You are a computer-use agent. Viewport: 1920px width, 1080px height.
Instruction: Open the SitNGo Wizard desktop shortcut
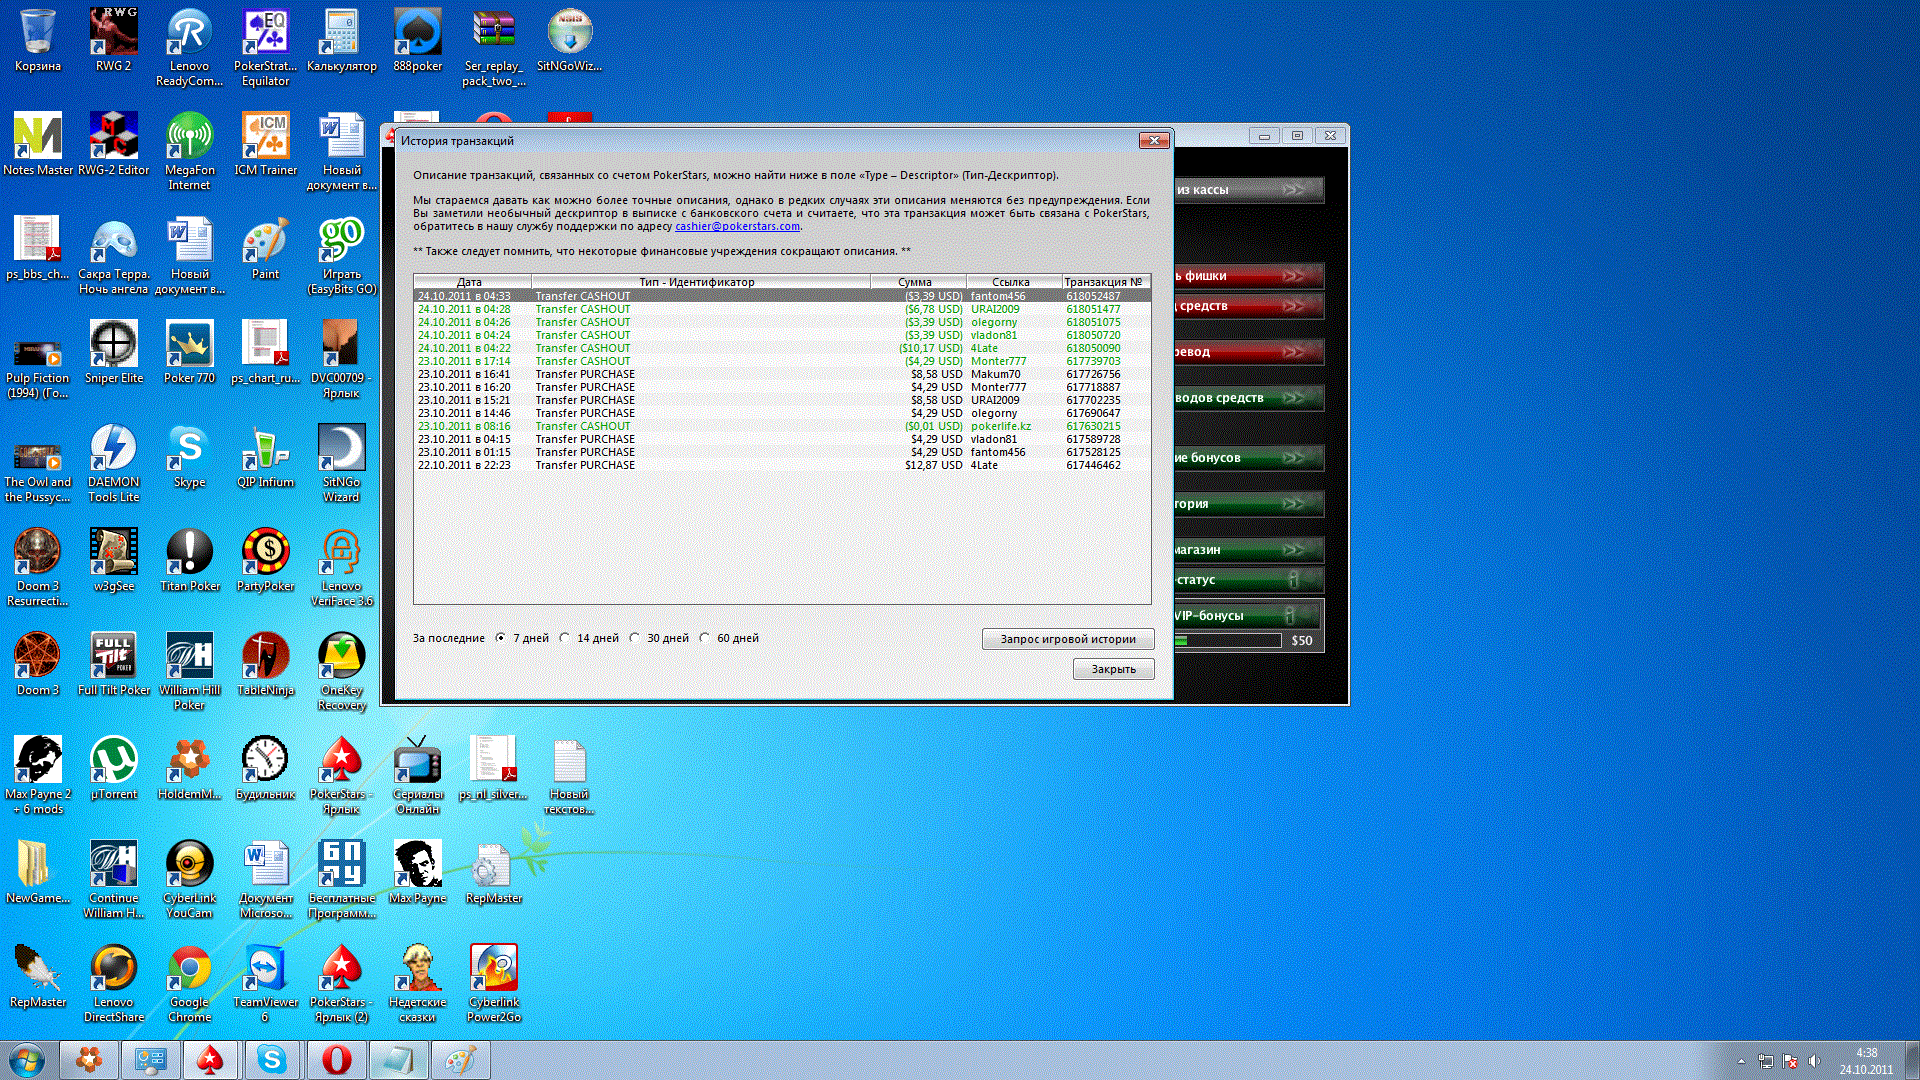(341, 448)
